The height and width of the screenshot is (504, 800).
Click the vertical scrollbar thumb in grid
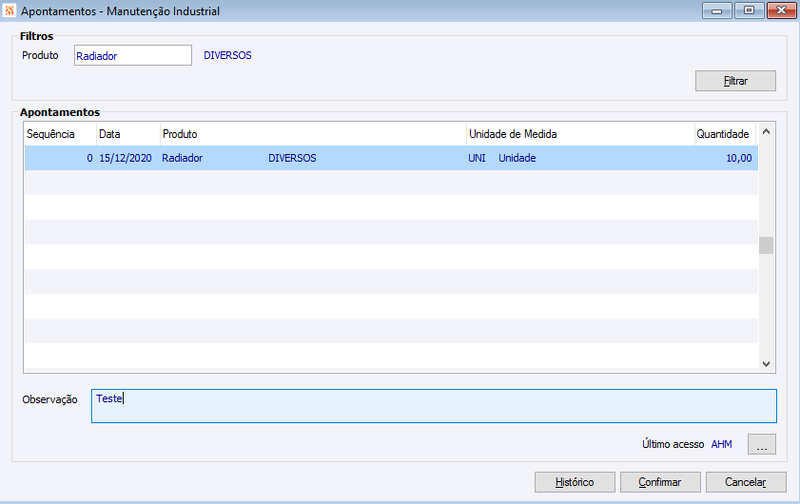pos(766,245)
